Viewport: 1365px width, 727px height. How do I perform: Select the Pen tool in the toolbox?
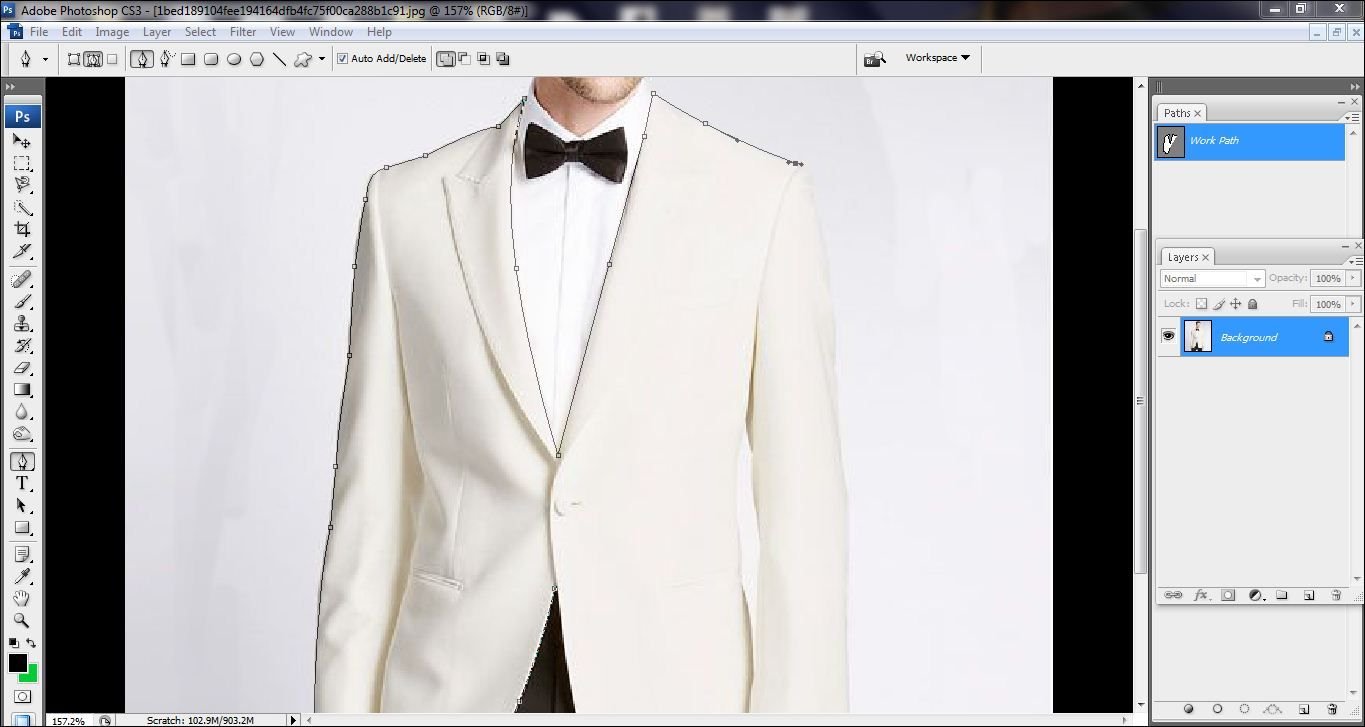coord(24,461)
